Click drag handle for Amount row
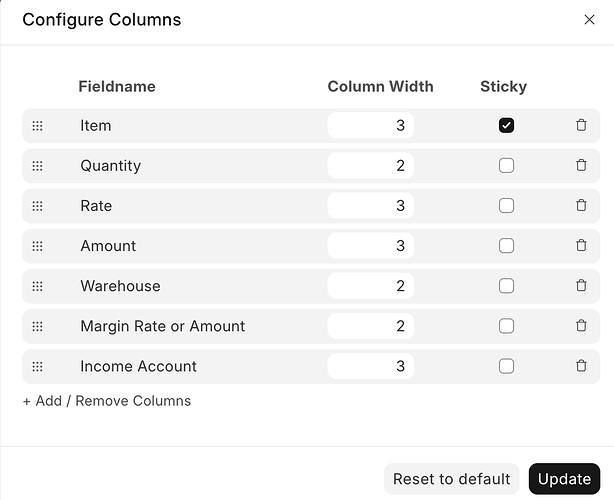The height and width of the screenshot is (500, 614). (x=37, y=246)
